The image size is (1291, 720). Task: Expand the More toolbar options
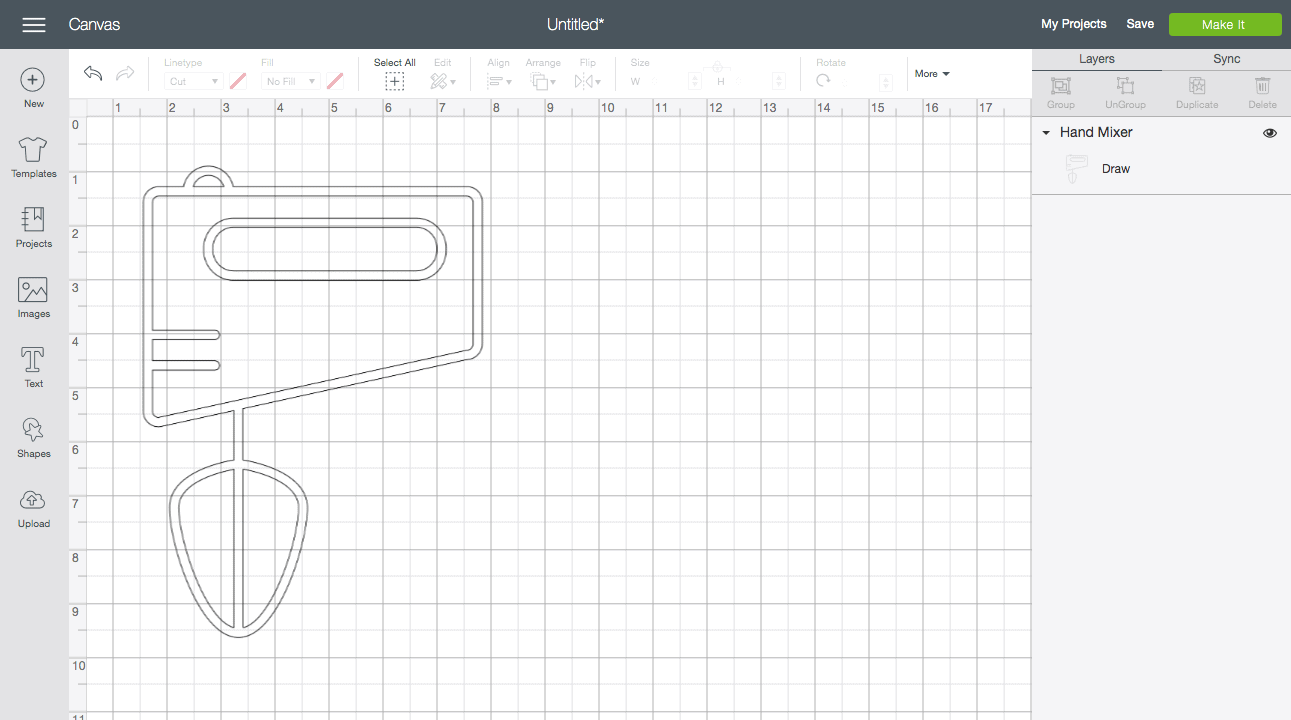point(932,74)
